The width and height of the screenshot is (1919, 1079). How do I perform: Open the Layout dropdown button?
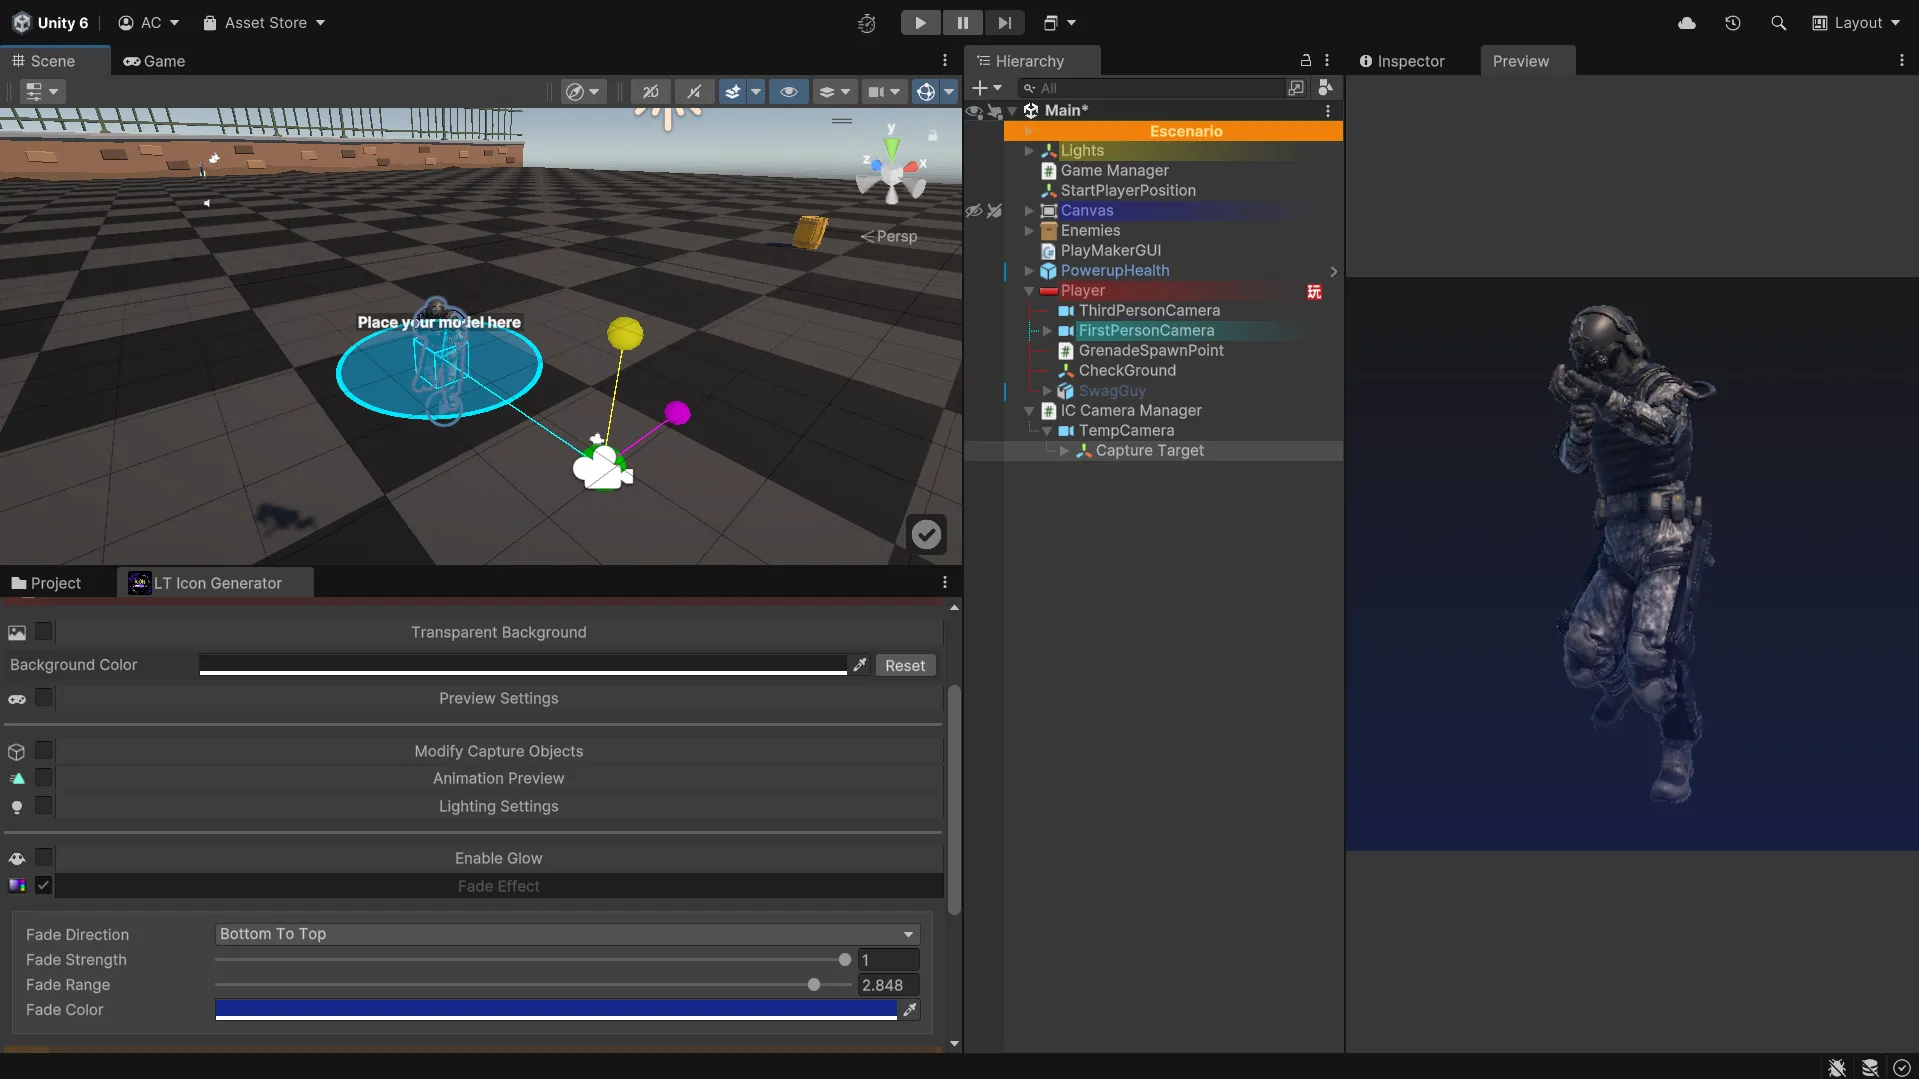(1856, 23)
